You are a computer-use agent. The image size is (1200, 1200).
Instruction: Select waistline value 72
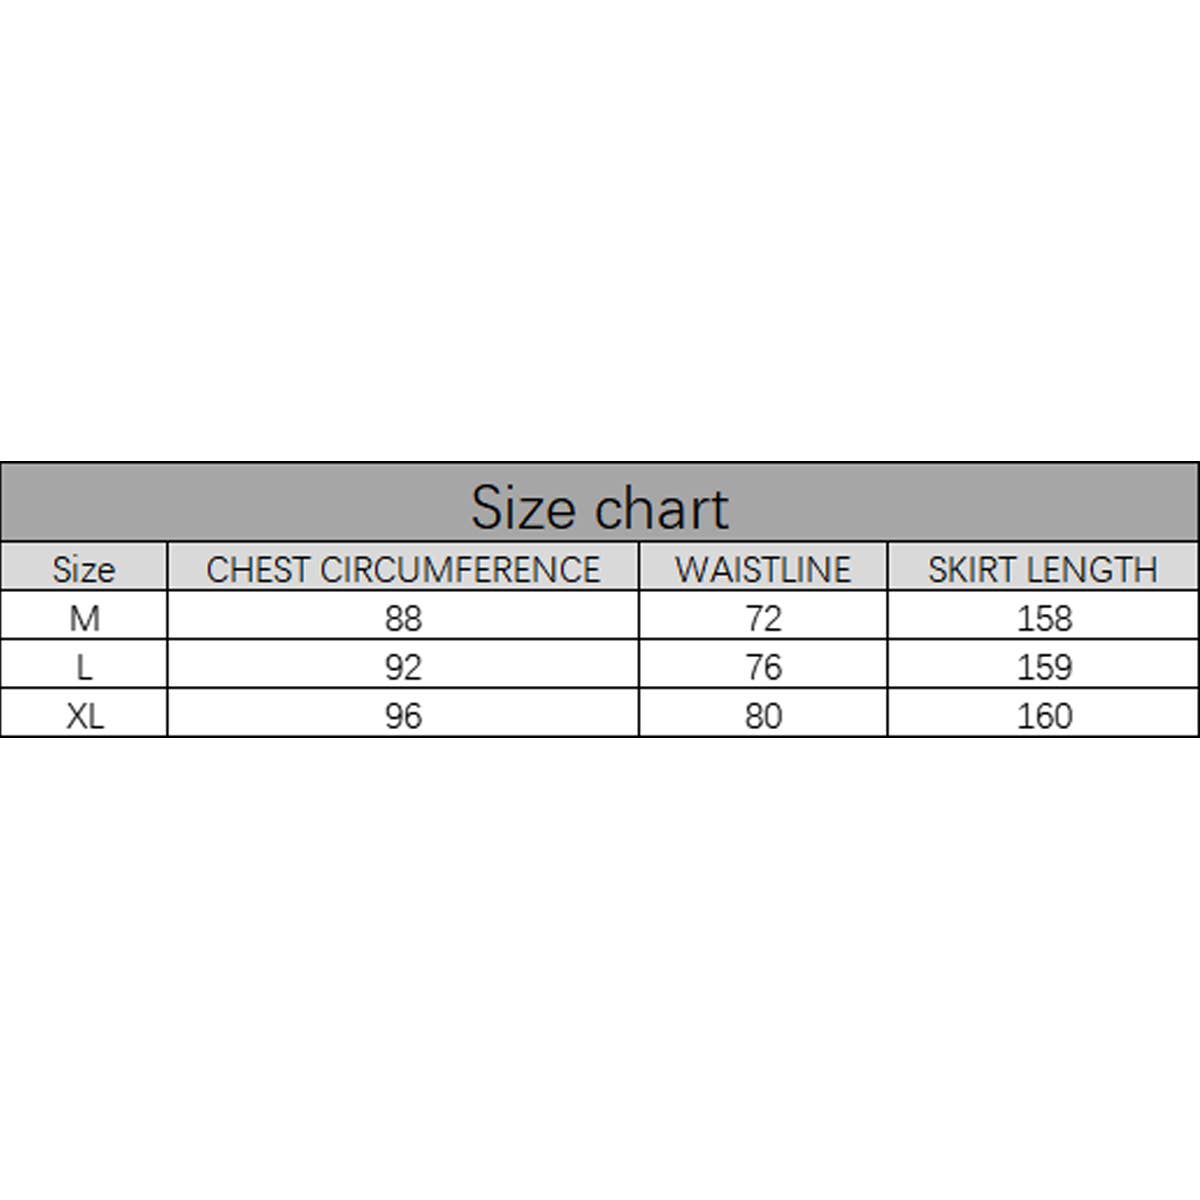(763, 618)
